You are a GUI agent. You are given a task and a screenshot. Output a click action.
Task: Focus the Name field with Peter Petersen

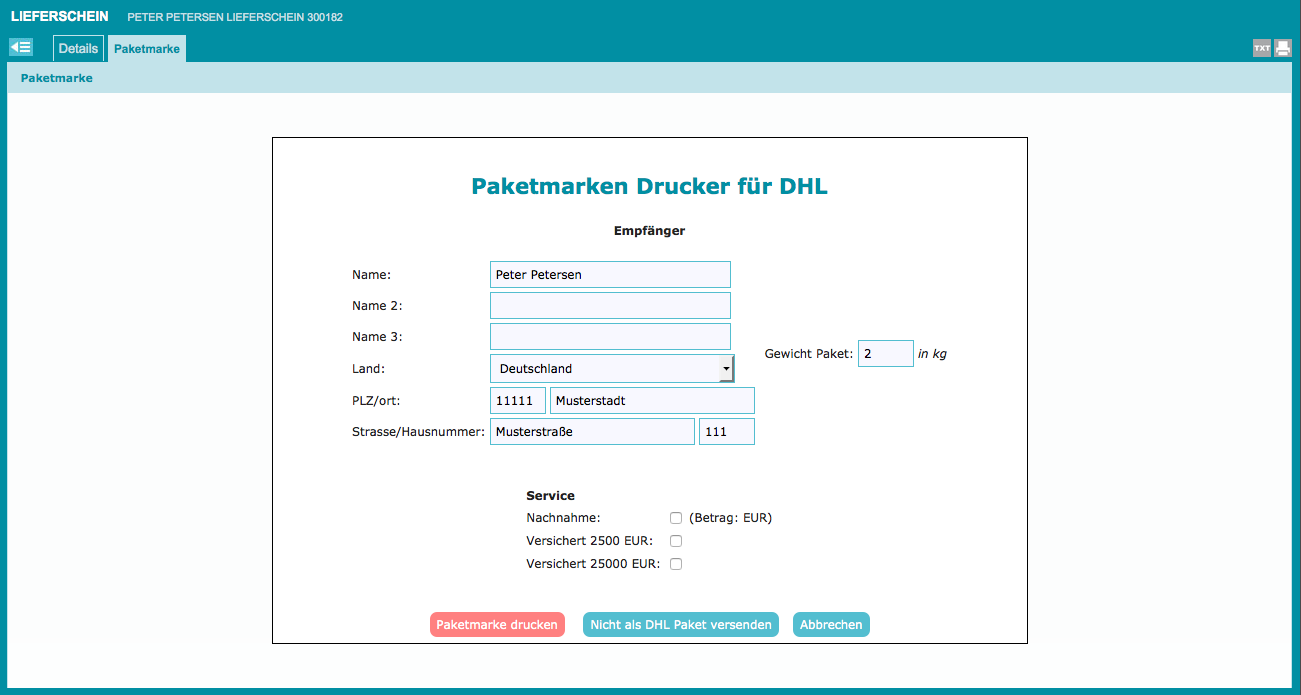click(610, 275)
